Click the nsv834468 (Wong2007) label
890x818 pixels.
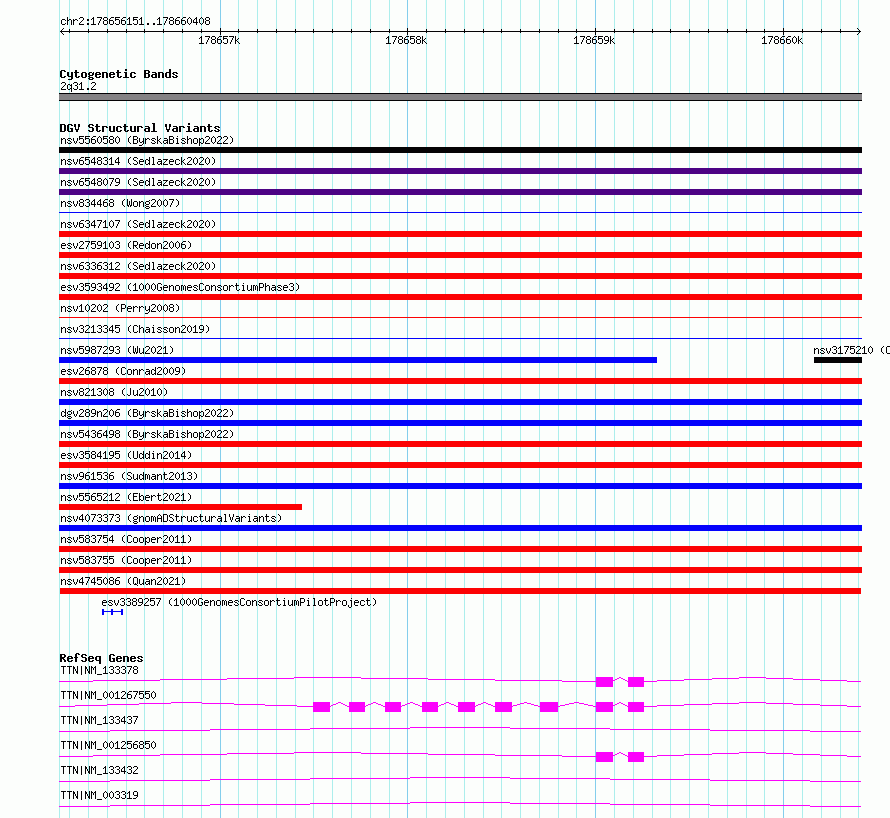coord(120,203)
